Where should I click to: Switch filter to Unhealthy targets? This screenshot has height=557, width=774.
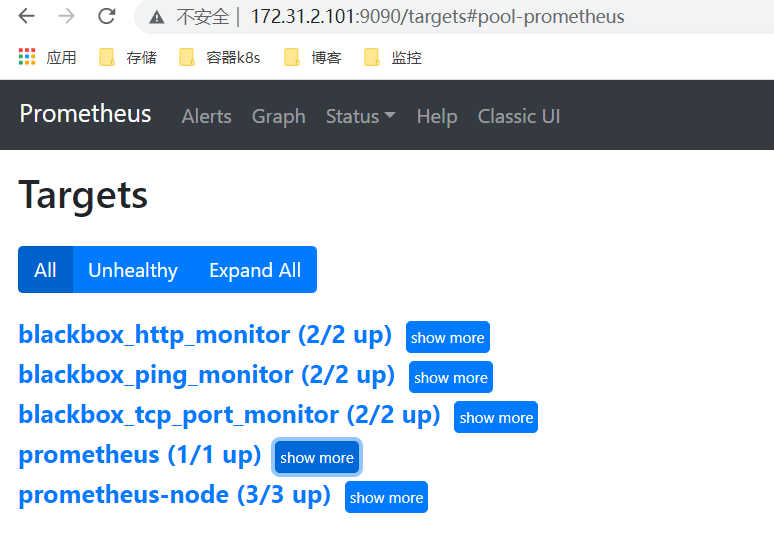[x=133, y=270]
